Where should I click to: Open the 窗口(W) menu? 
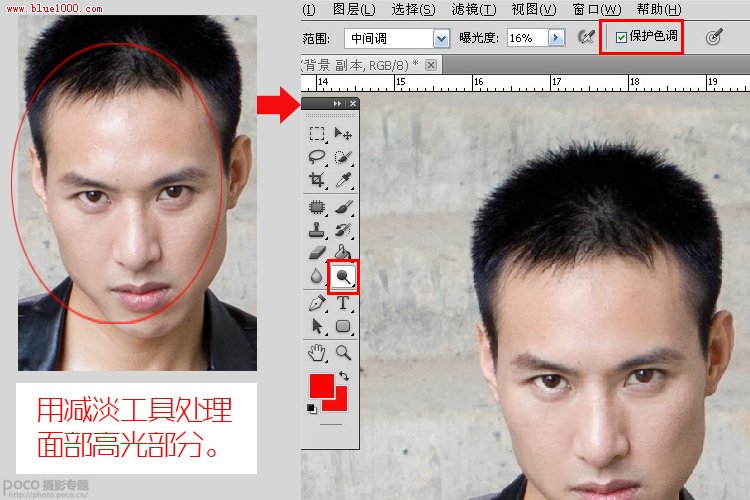[x=596, y=9]
